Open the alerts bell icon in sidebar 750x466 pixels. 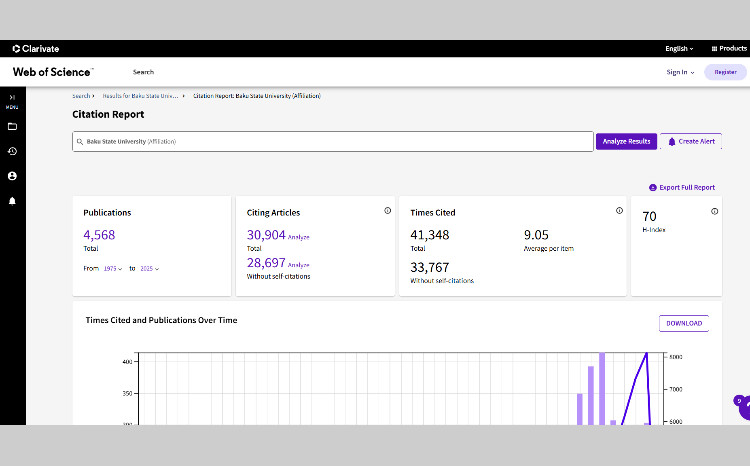pyautogui.click(x=12, y=200)
